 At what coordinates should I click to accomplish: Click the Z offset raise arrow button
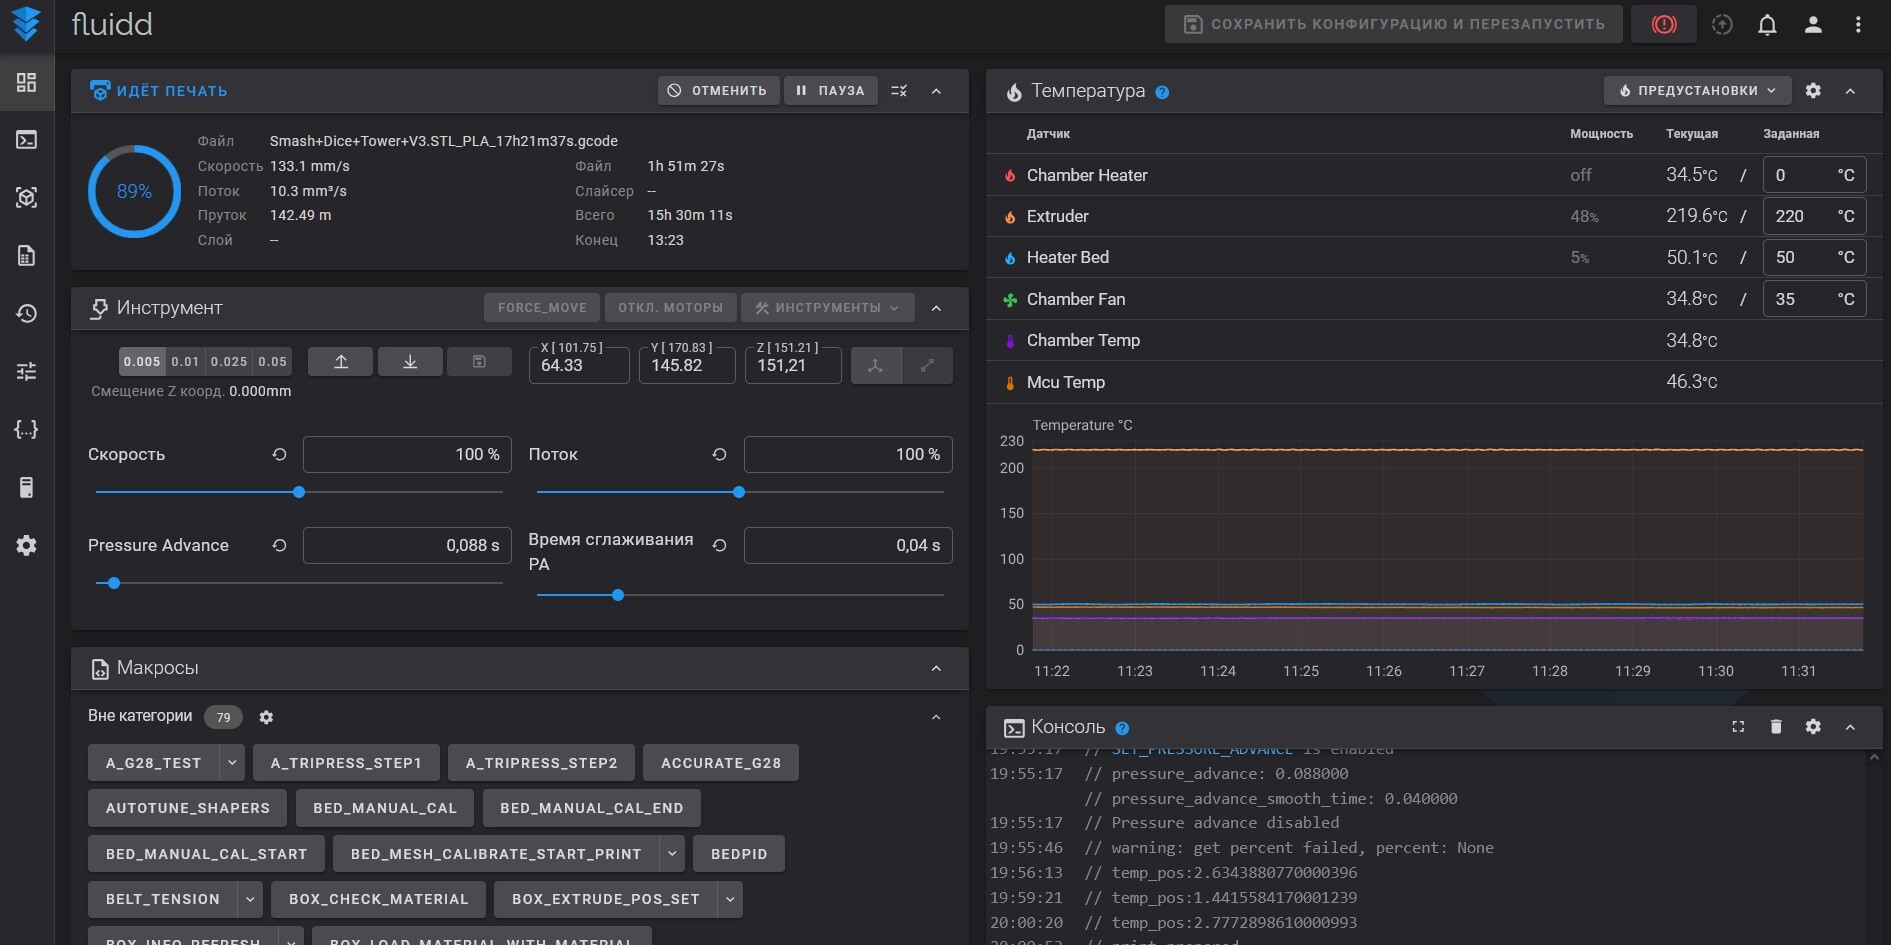[x=340, y=362]
